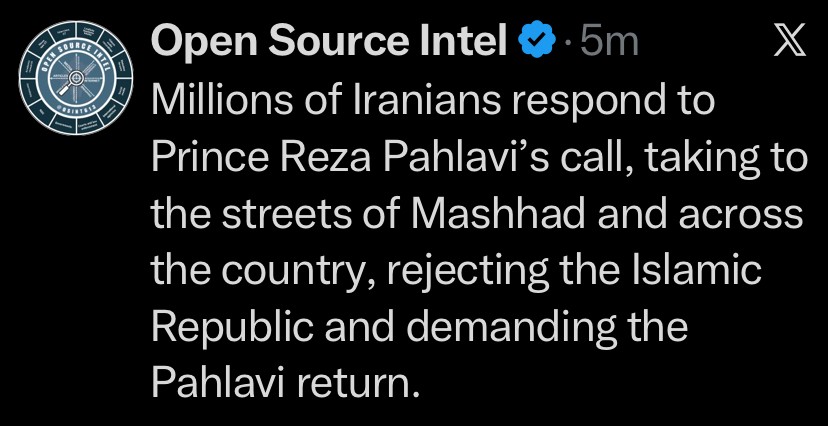Click the word "Intel" in the account name
The width and height of the screenshot is (828, 426).
click(x=460, y=41)
